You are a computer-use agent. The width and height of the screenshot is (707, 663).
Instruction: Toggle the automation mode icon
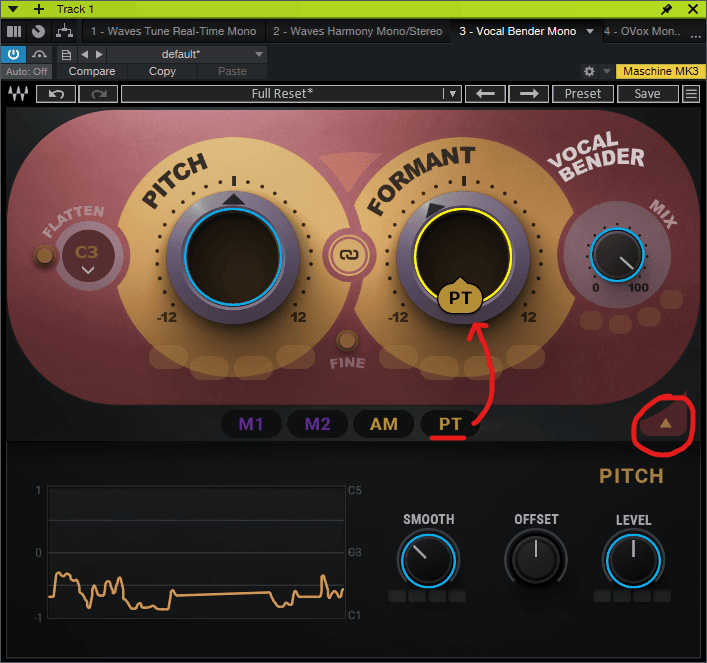40,55
